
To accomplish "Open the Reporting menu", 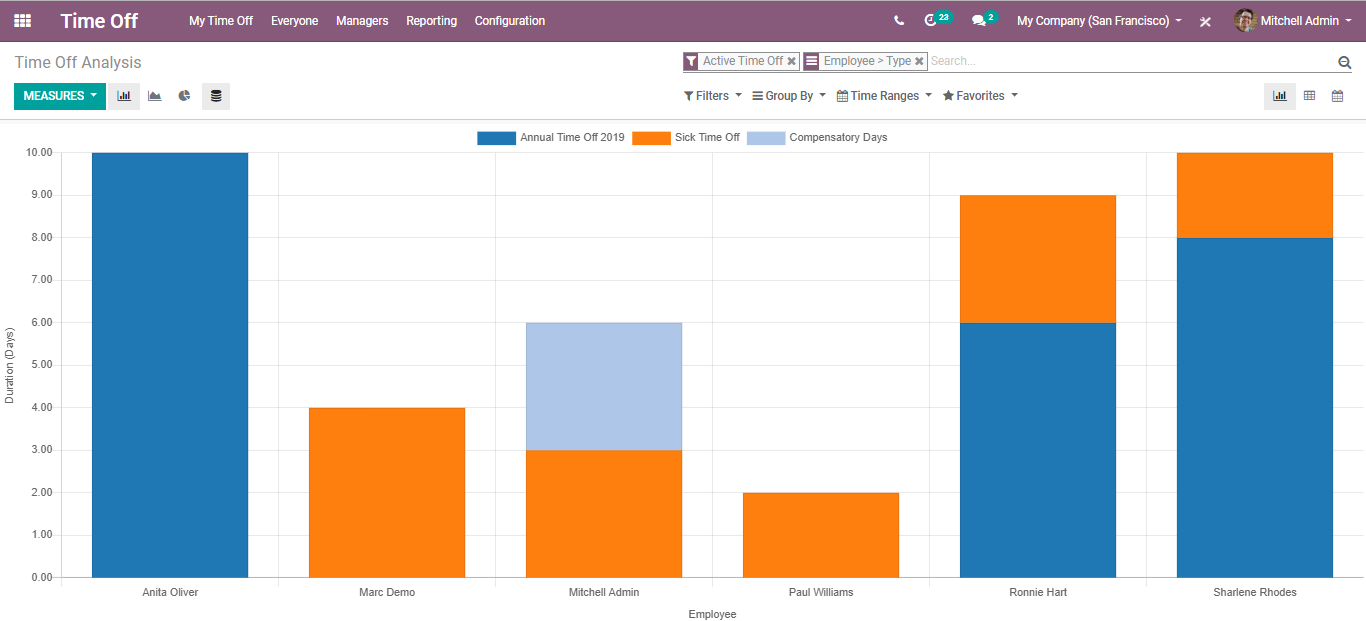I will click(431, 21).
